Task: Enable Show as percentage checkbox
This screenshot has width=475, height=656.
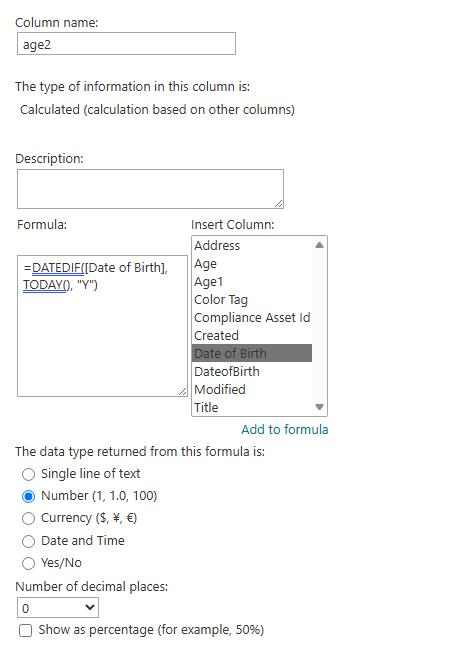Action: (26, 630)
